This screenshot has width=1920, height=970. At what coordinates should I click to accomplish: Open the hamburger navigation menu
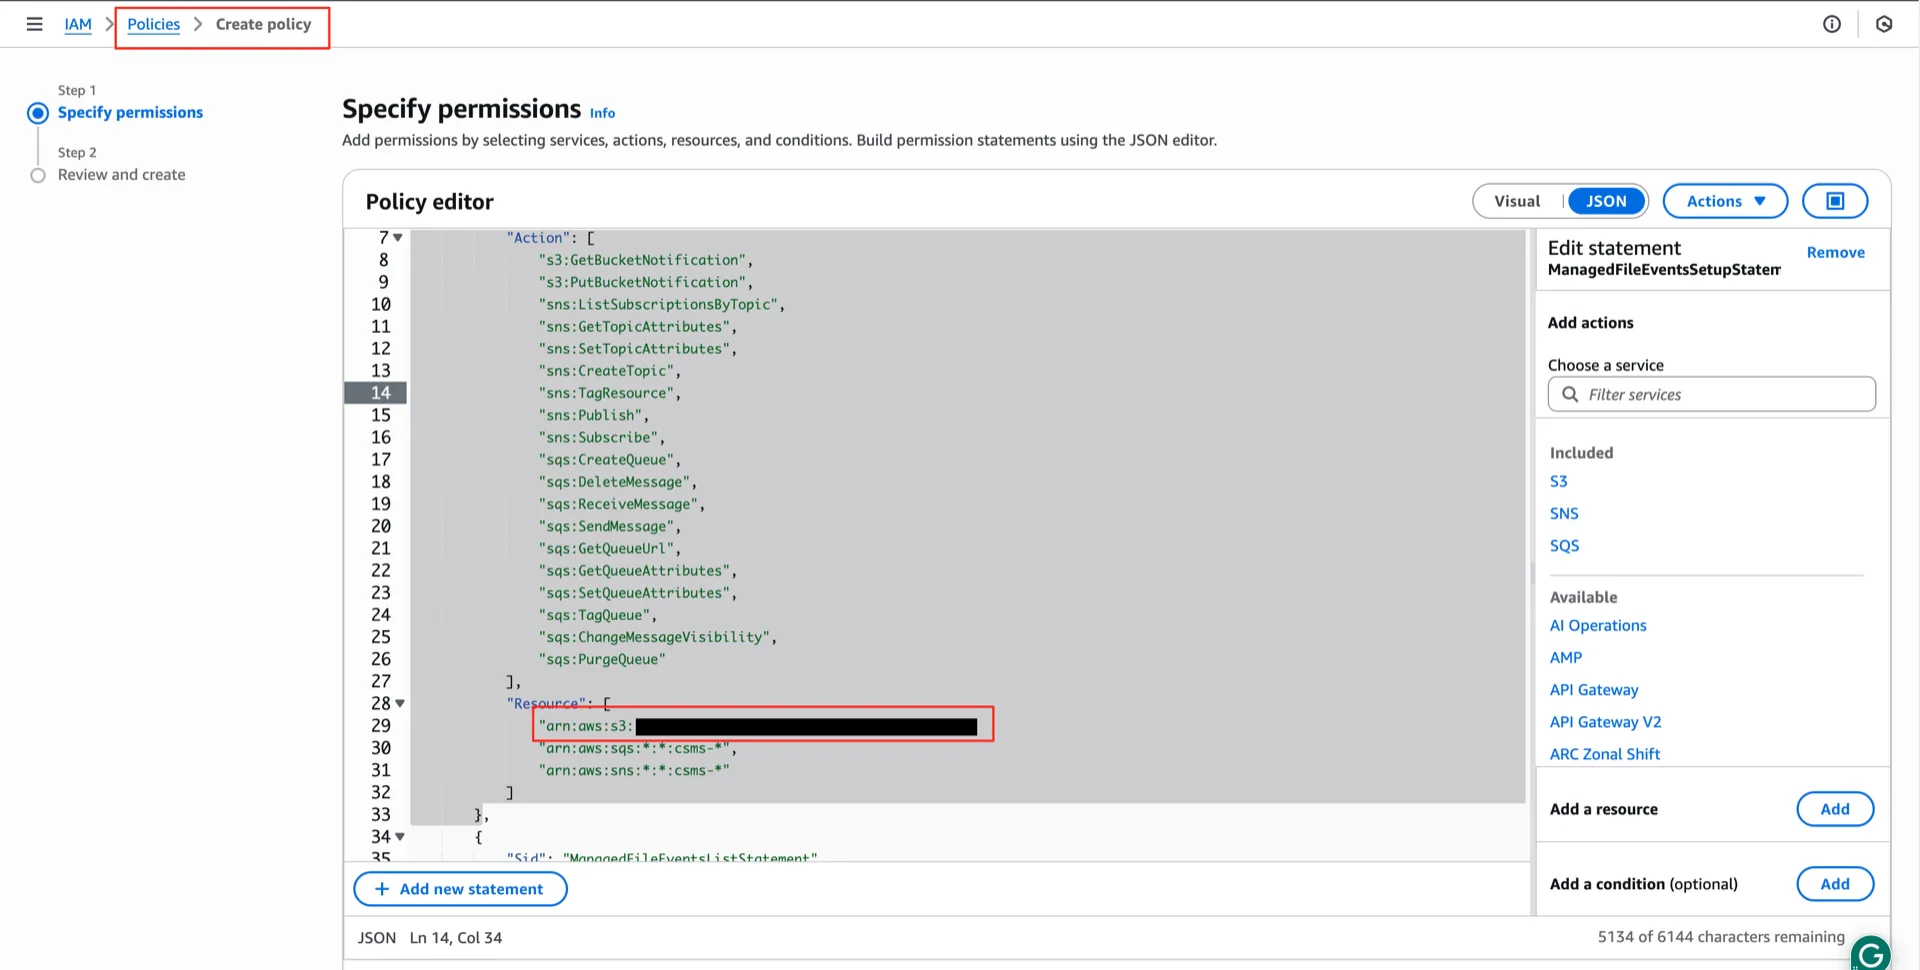34,24
